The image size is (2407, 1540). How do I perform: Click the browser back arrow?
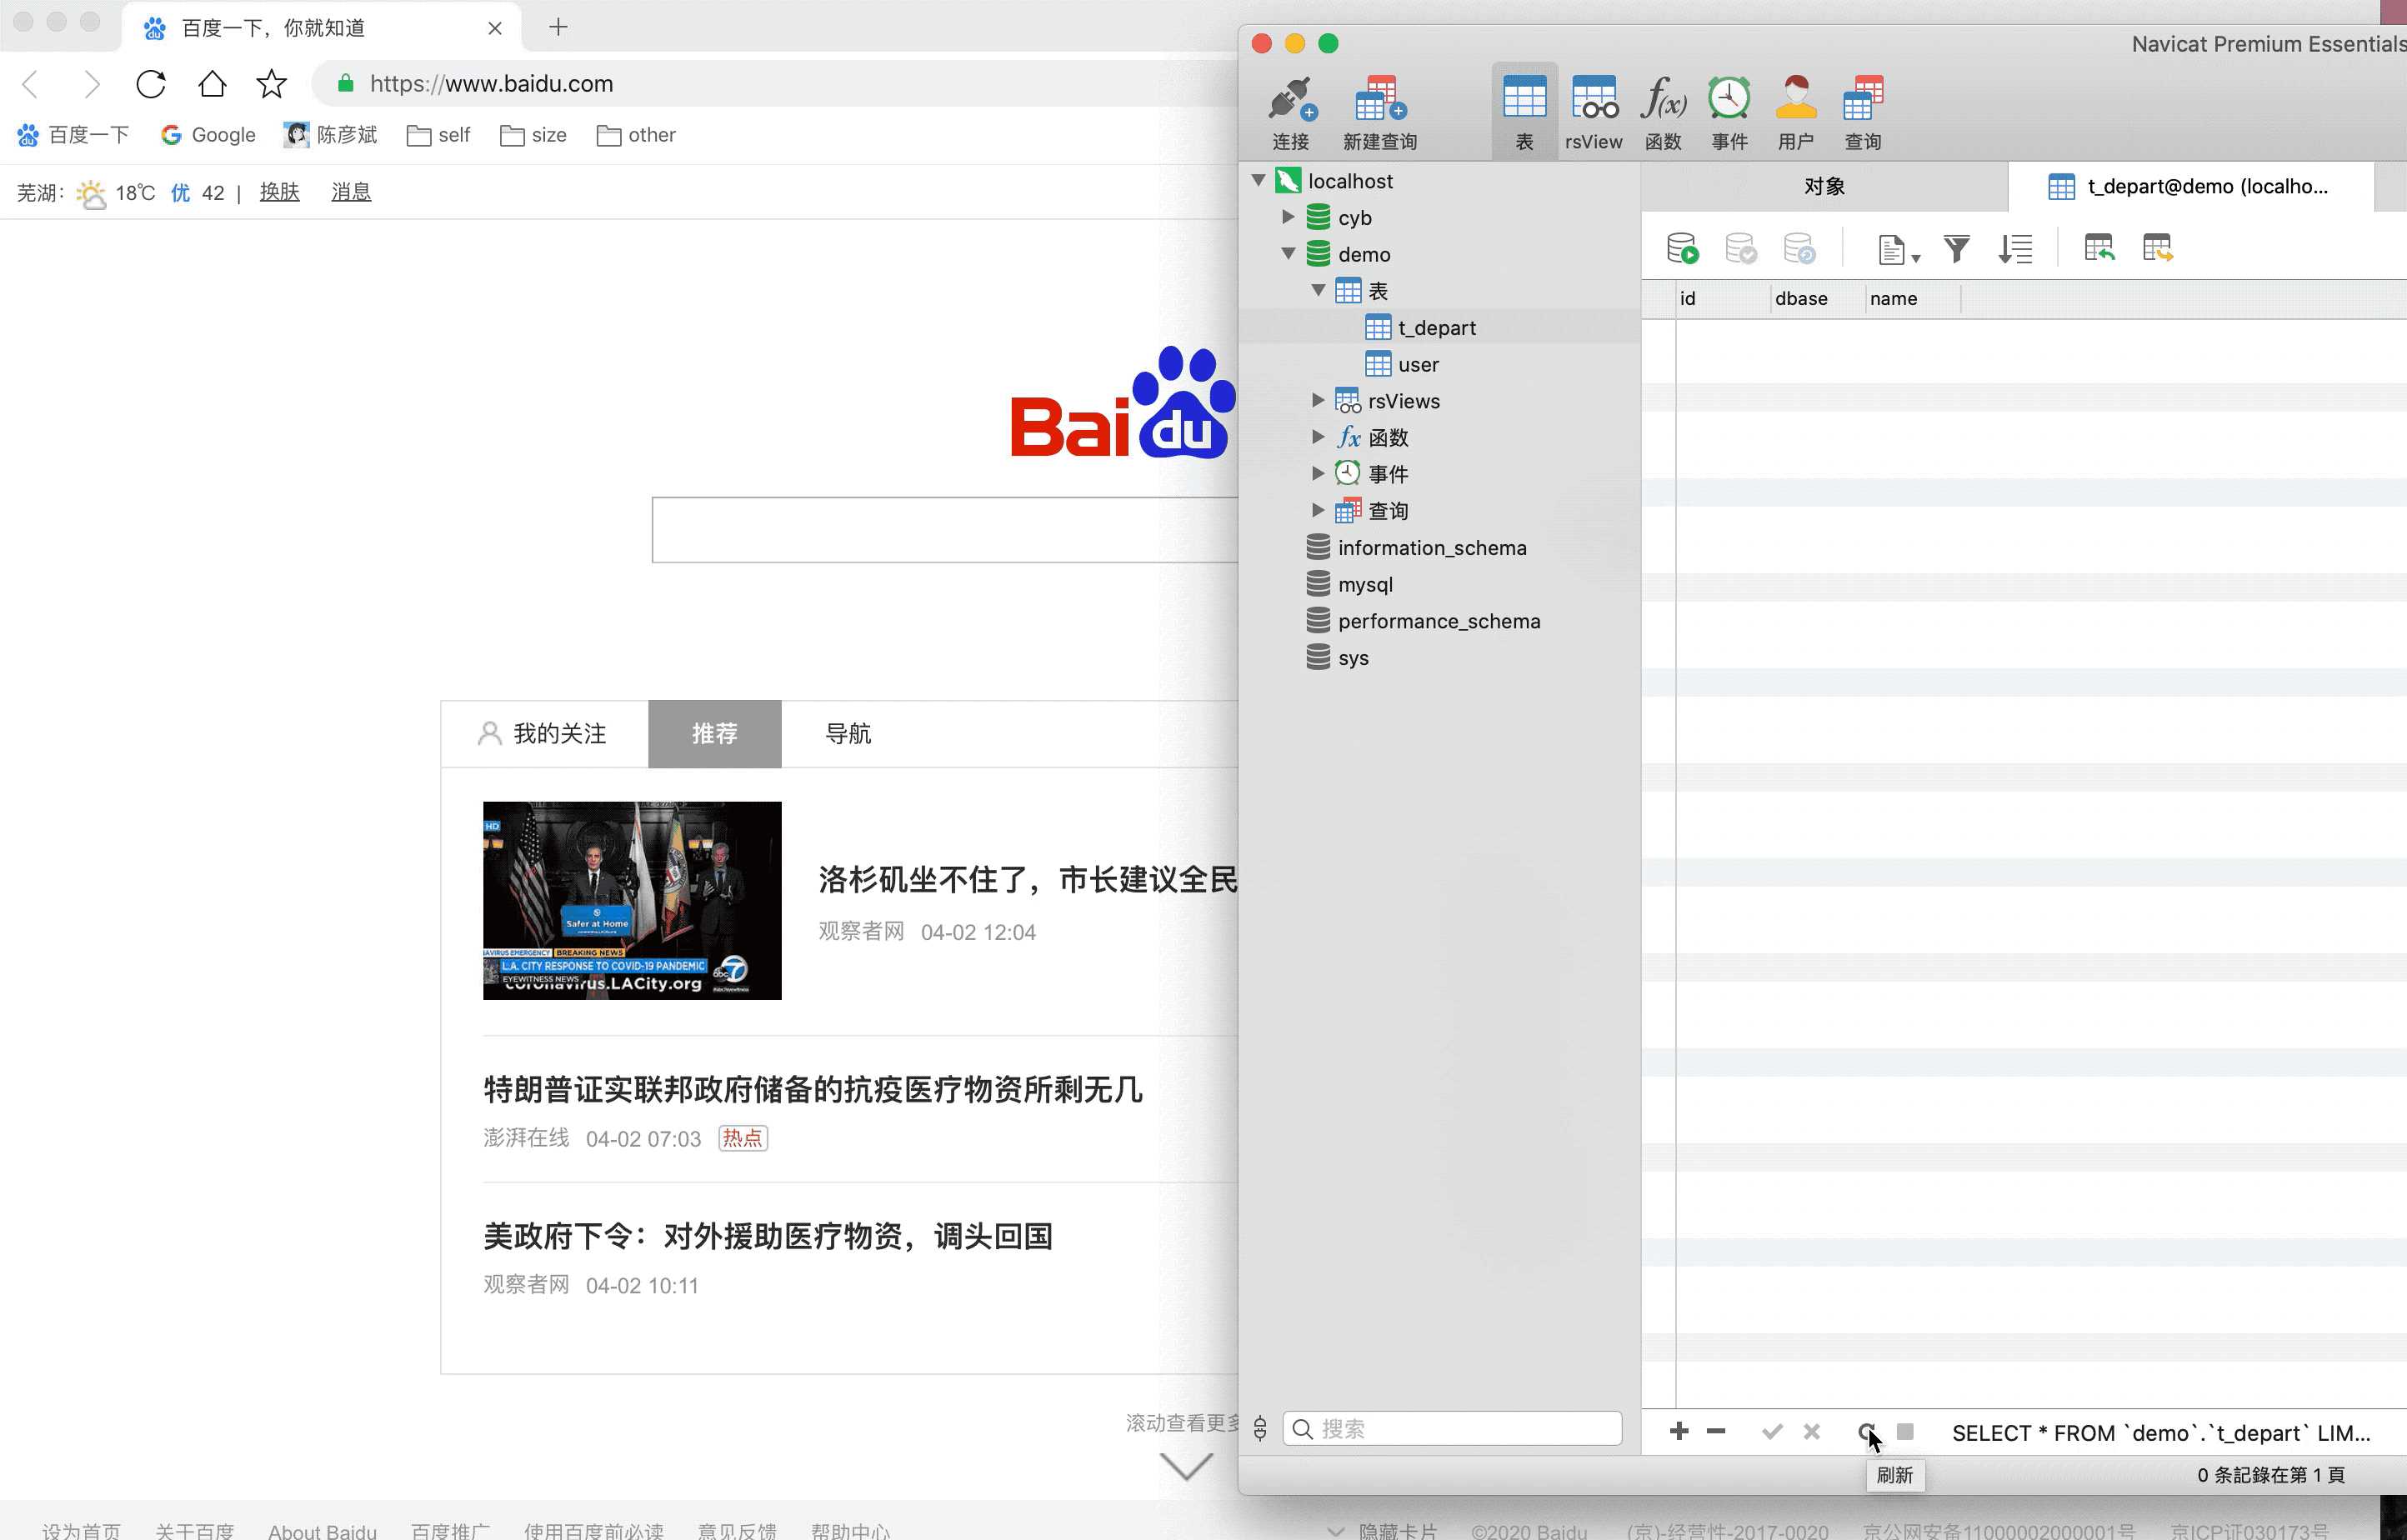(30, 84)
